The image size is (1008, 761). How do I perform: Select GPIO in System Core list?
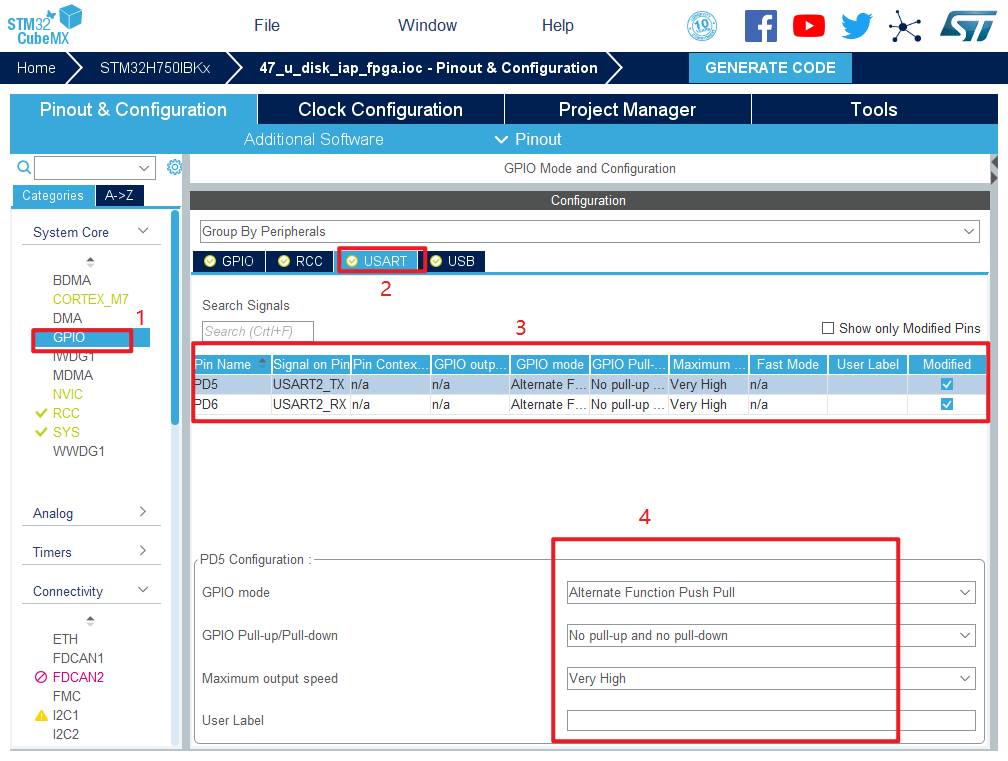pyautogui.click(x=69, y=337)
